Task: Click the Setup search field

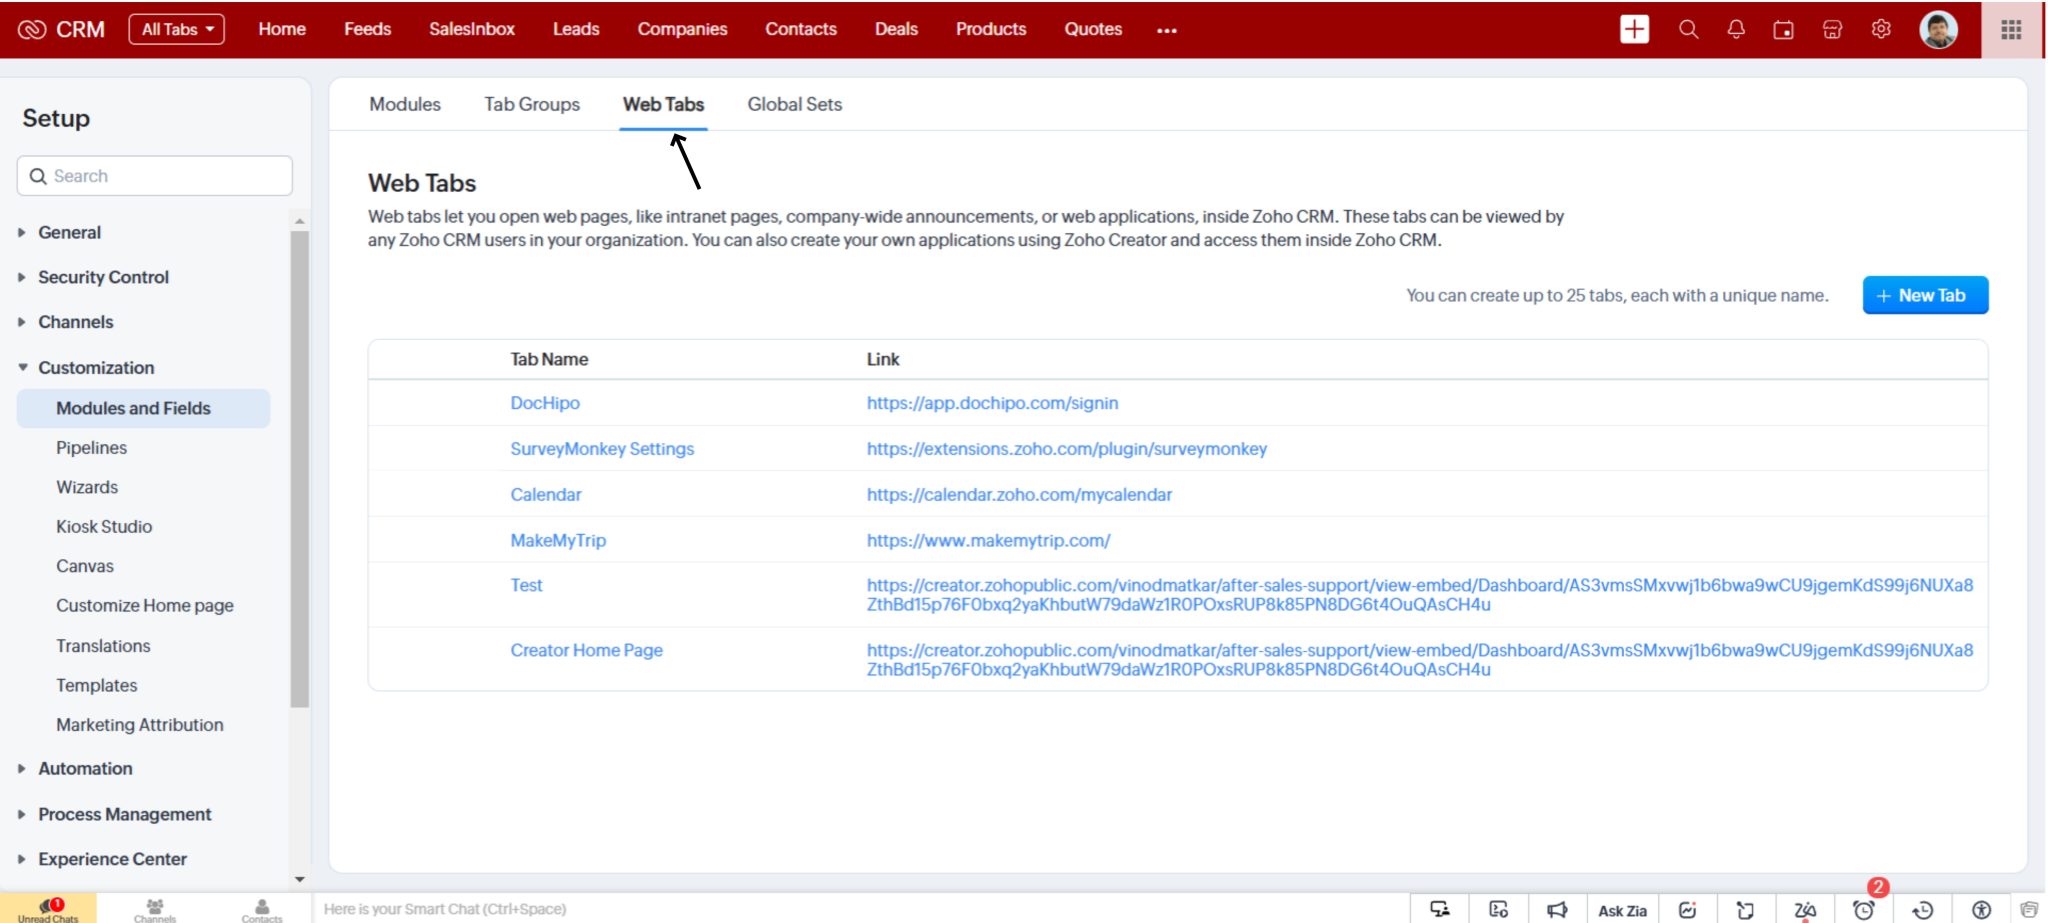Action: click(x=153, y=175)
